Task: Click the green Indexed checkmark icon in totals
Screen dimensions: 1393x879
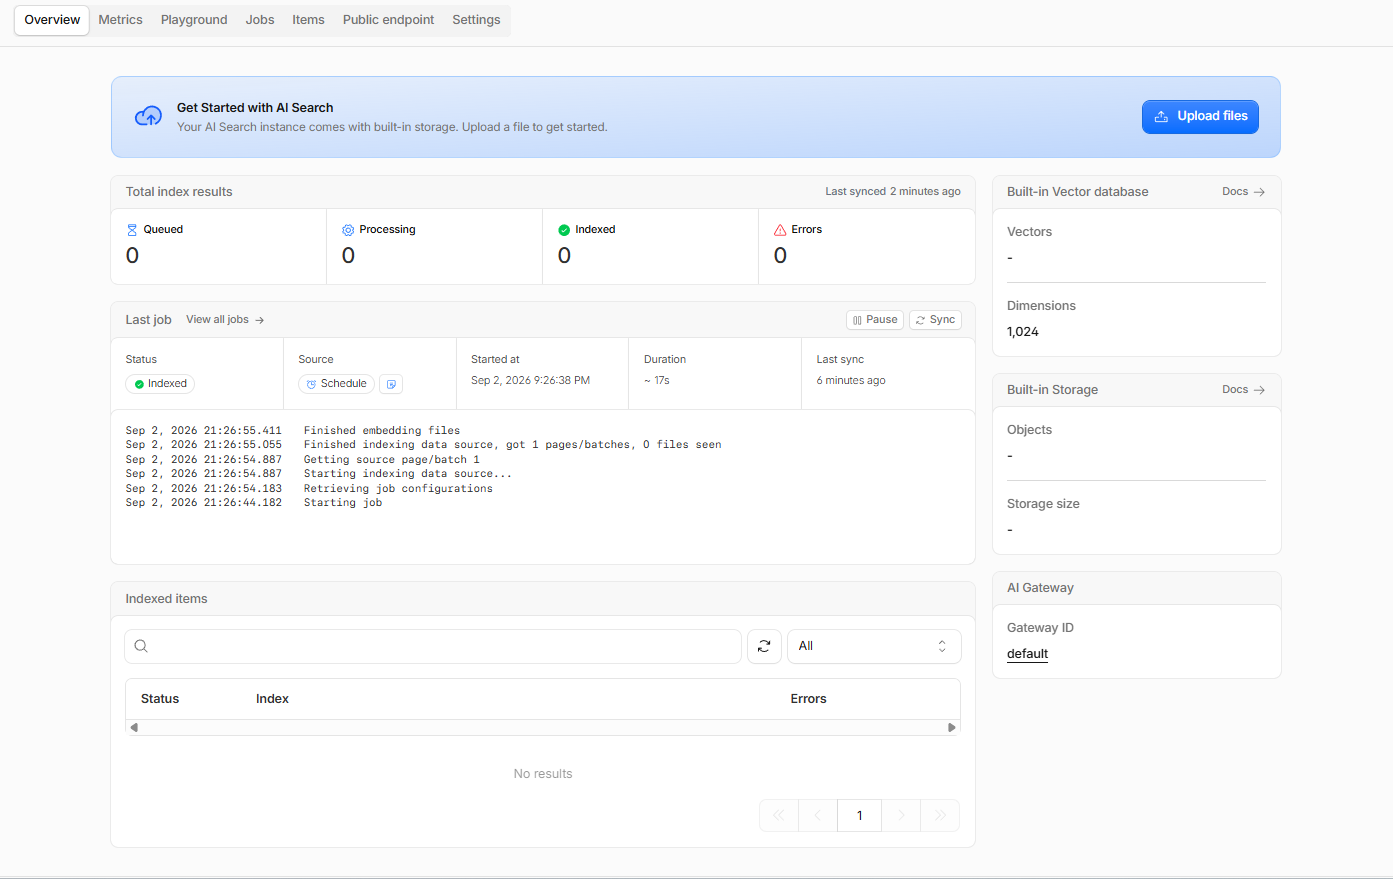Action: 564,230
